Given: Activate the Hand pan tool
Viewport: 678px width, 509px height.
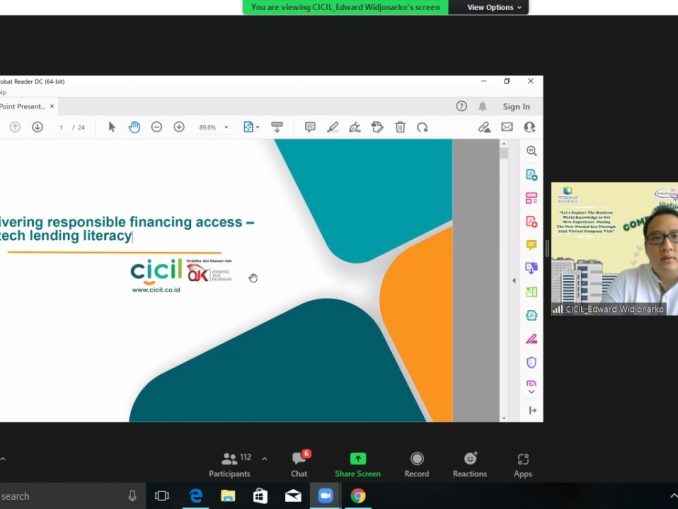Looking at the screenshot, I should coord(134,127).
